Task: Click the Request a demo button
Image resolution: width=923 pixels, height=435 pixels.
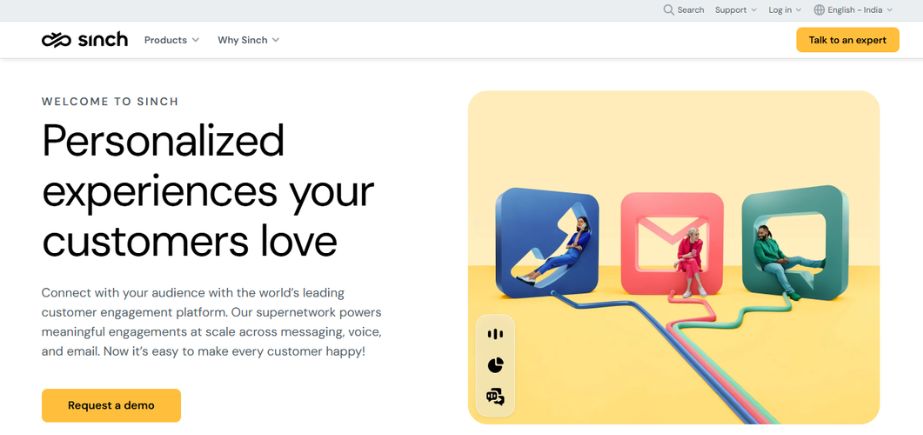Action: 111,406
